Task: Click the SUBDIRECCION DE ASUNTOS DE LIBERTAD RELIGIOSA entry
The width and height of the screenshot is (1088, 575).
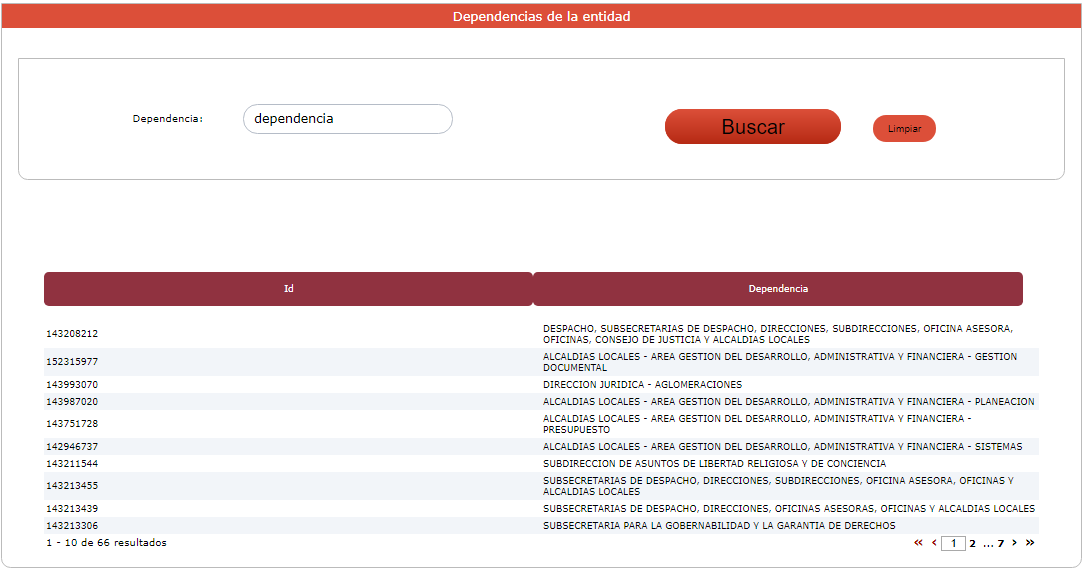Action: click(714, 464)
